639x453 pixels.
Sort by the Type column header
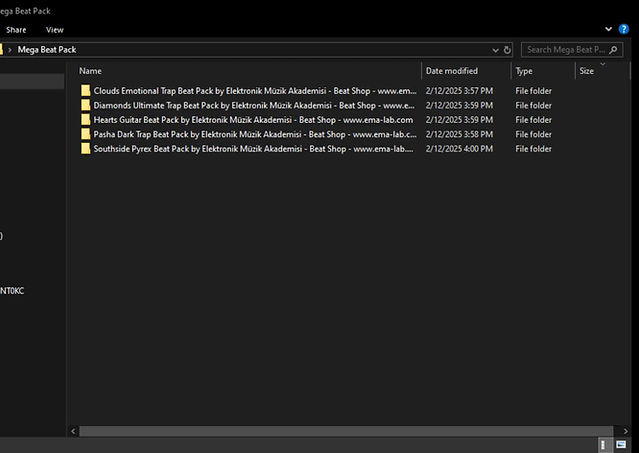click(x=524, y=71)
